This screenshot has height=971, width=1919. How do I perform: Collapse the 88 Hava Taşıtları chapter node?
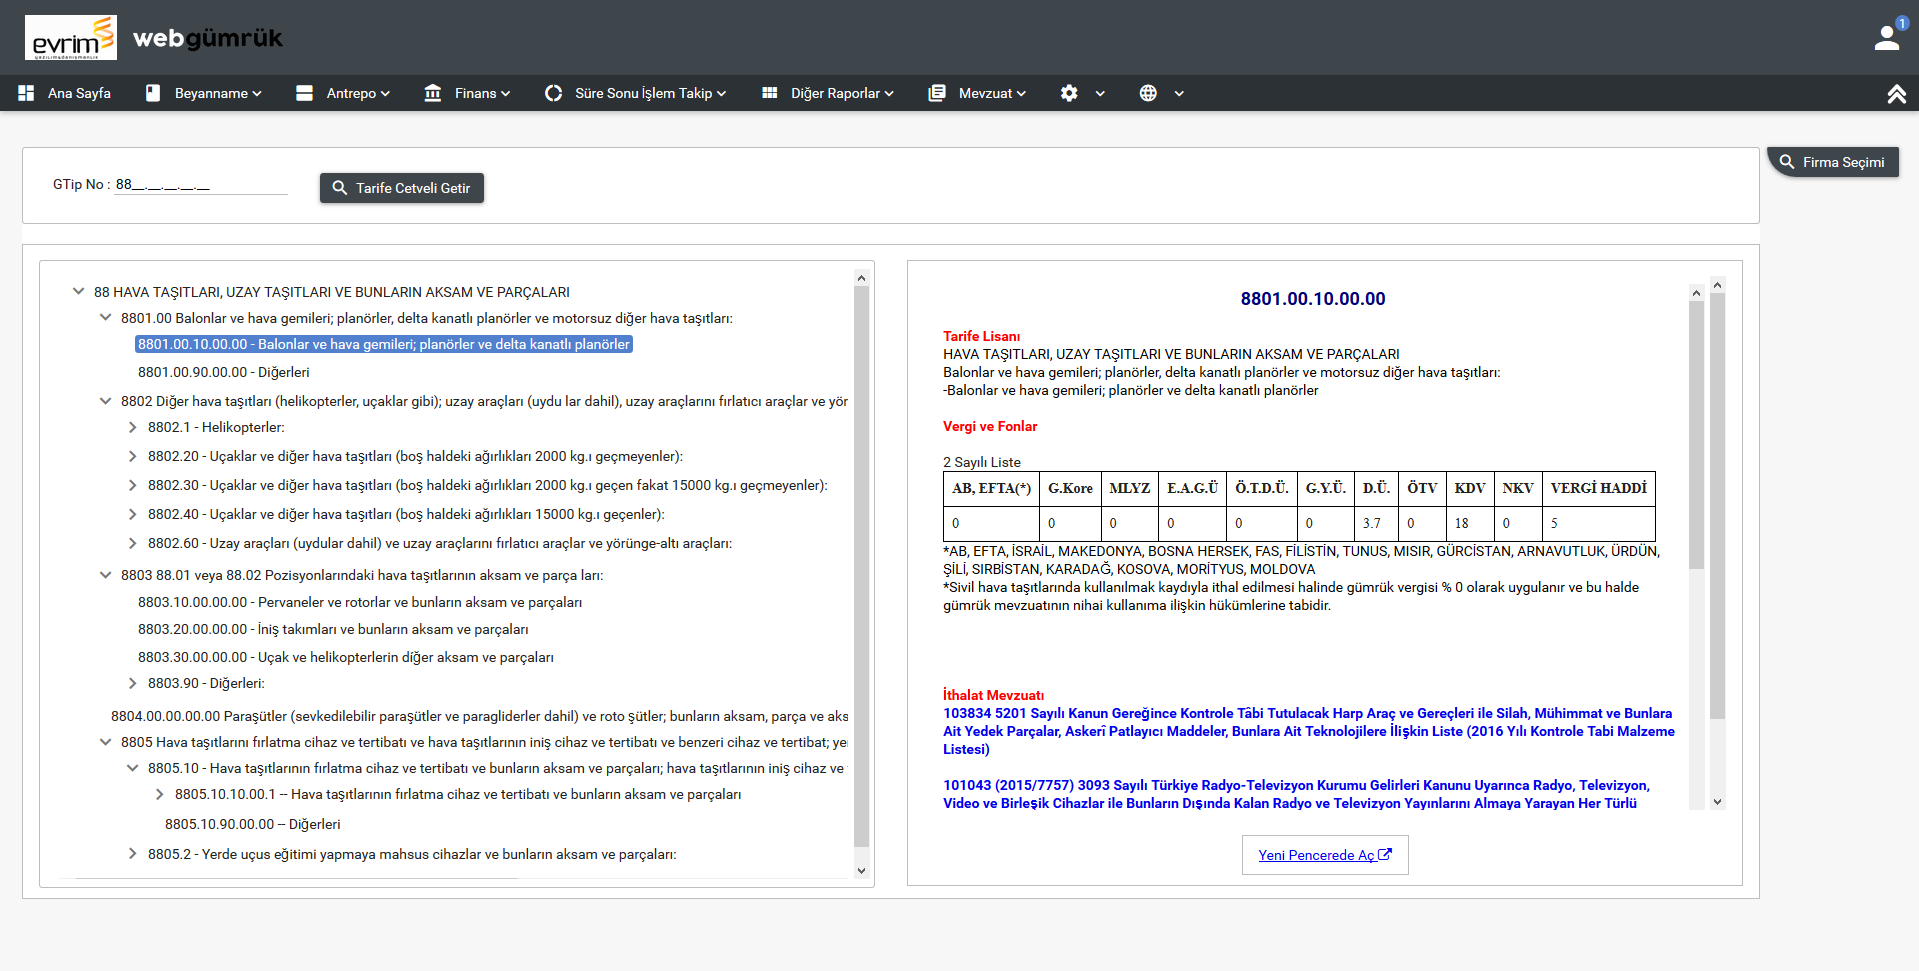point(78,292)
